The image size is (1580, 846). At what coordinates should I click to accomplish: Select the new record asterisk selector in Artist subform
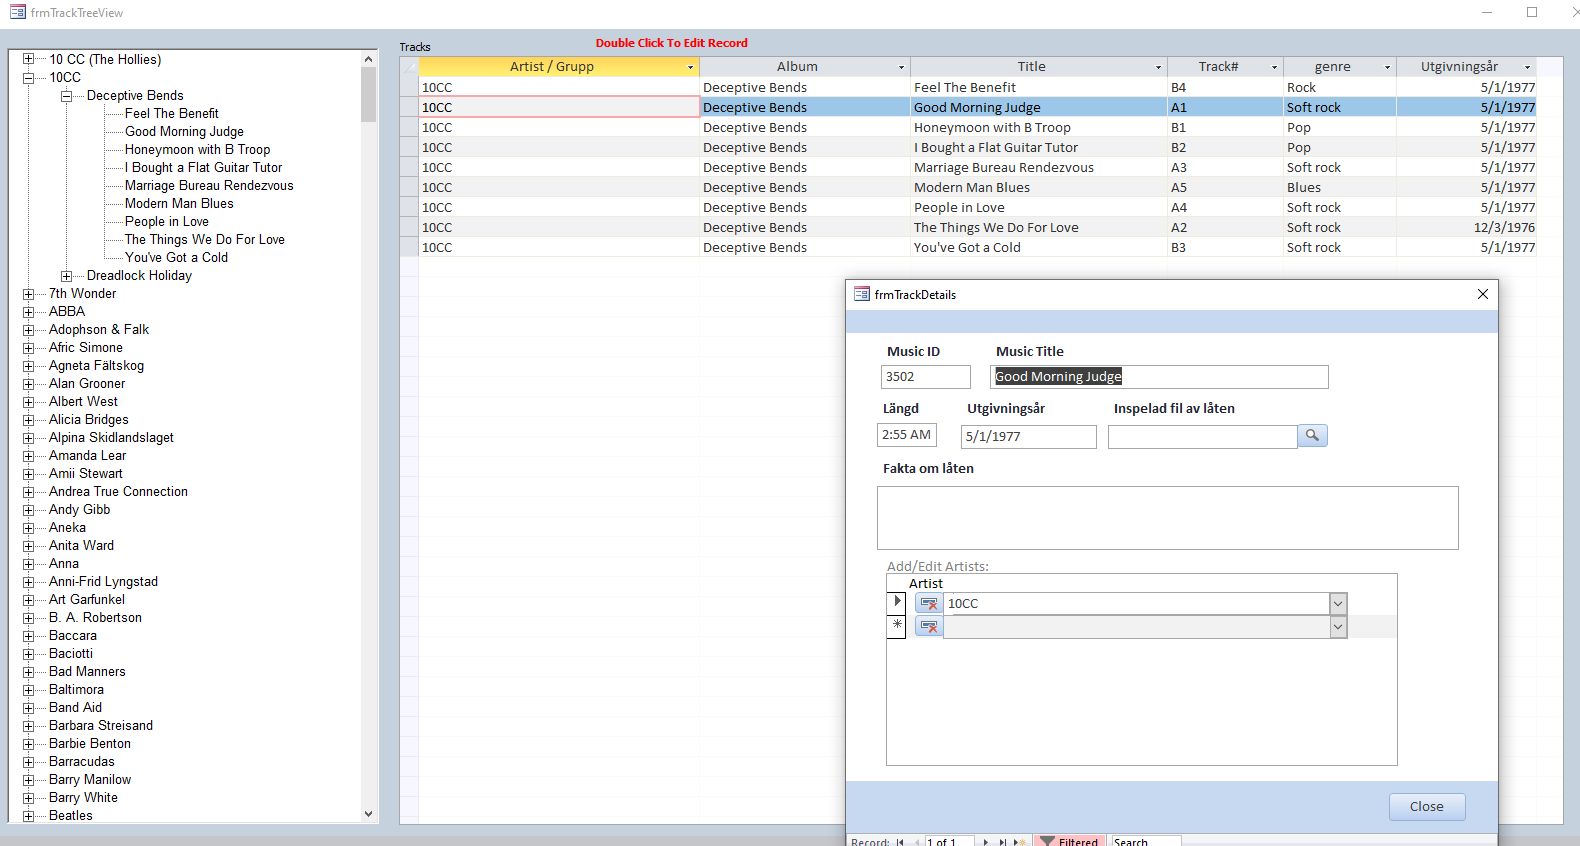pos(896,626)
